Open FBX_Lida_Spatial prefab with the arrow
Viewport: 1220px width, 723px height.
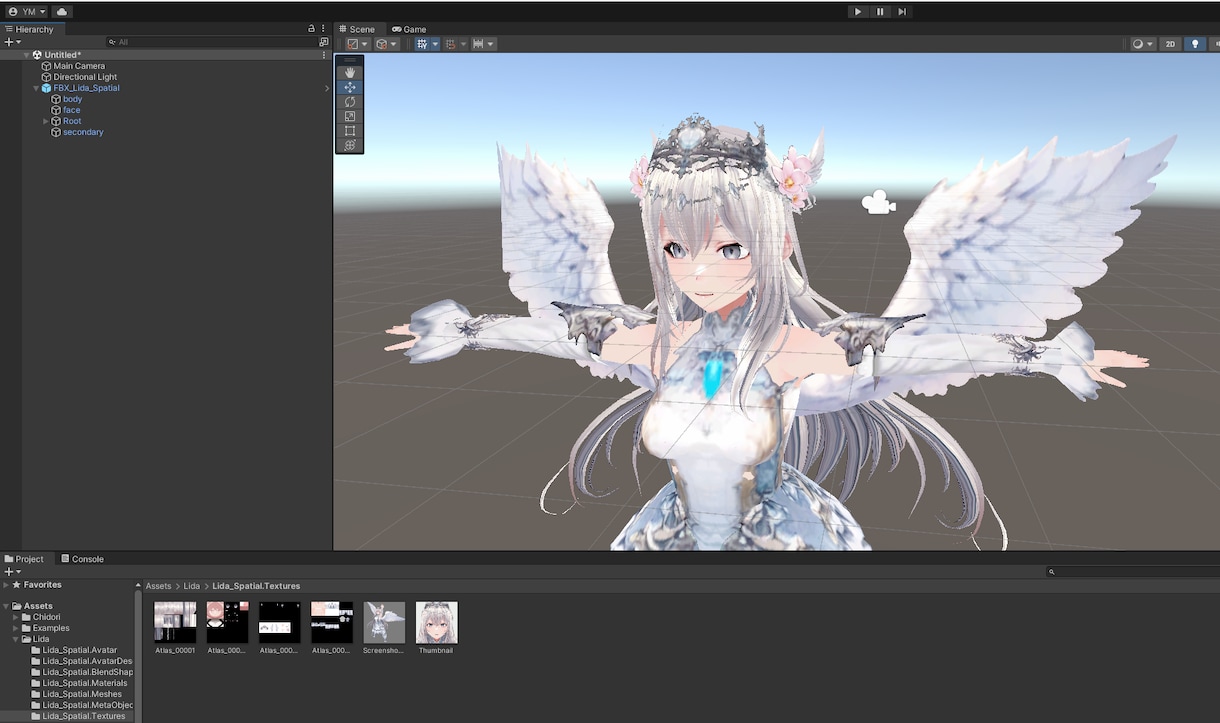(327, 88)
